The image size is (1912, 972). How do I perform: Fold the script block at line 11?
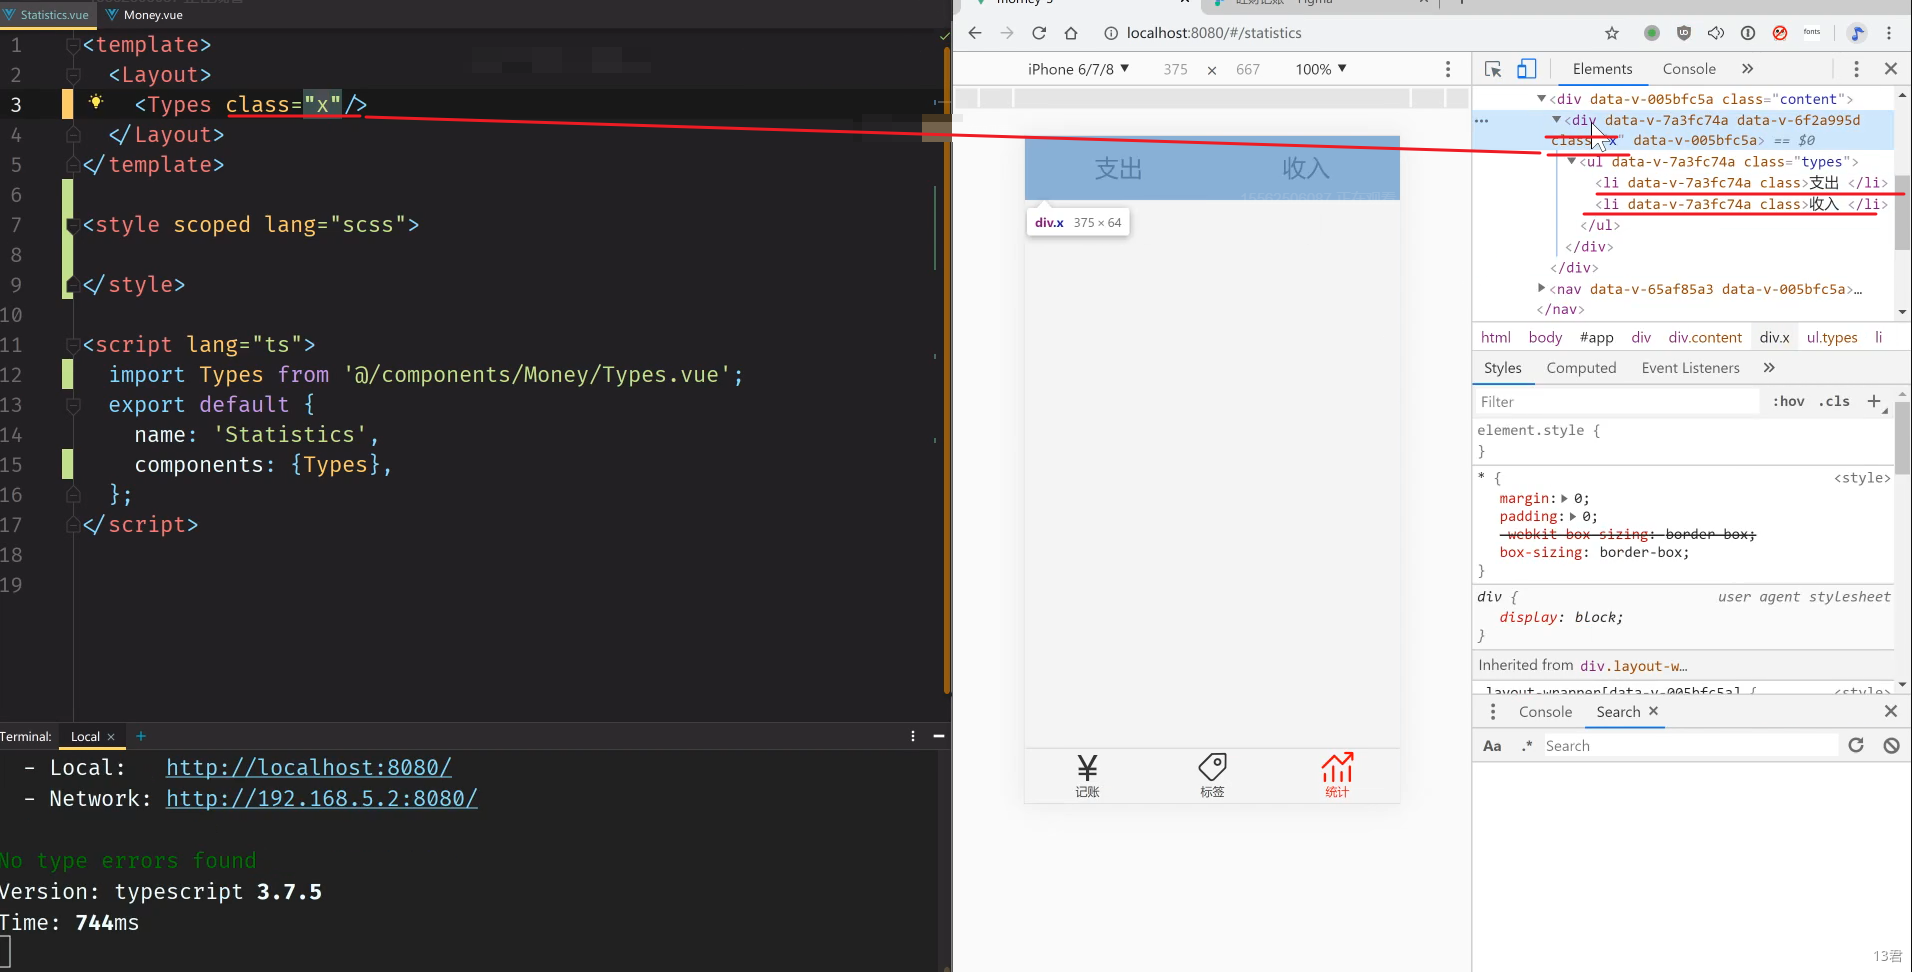(73, 345)
